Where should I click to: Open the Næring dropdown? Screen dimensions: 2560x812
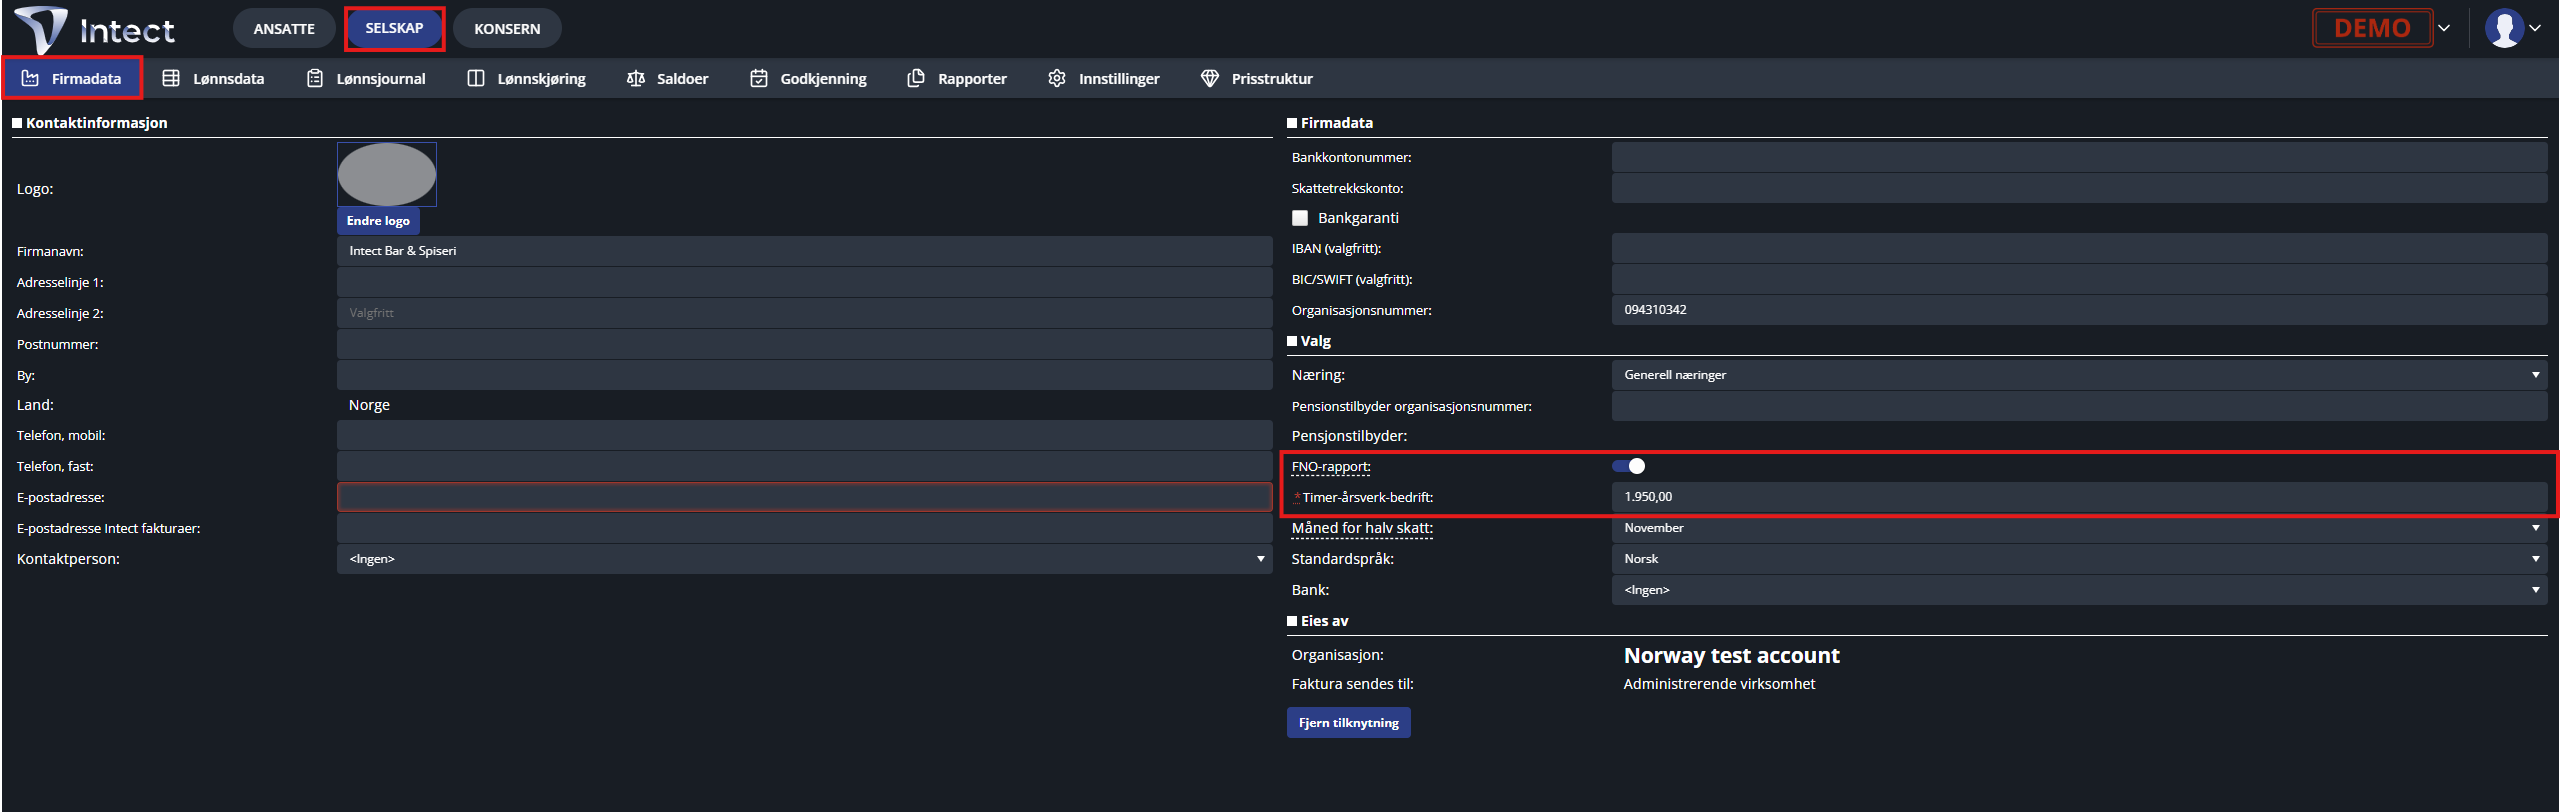2079,375
